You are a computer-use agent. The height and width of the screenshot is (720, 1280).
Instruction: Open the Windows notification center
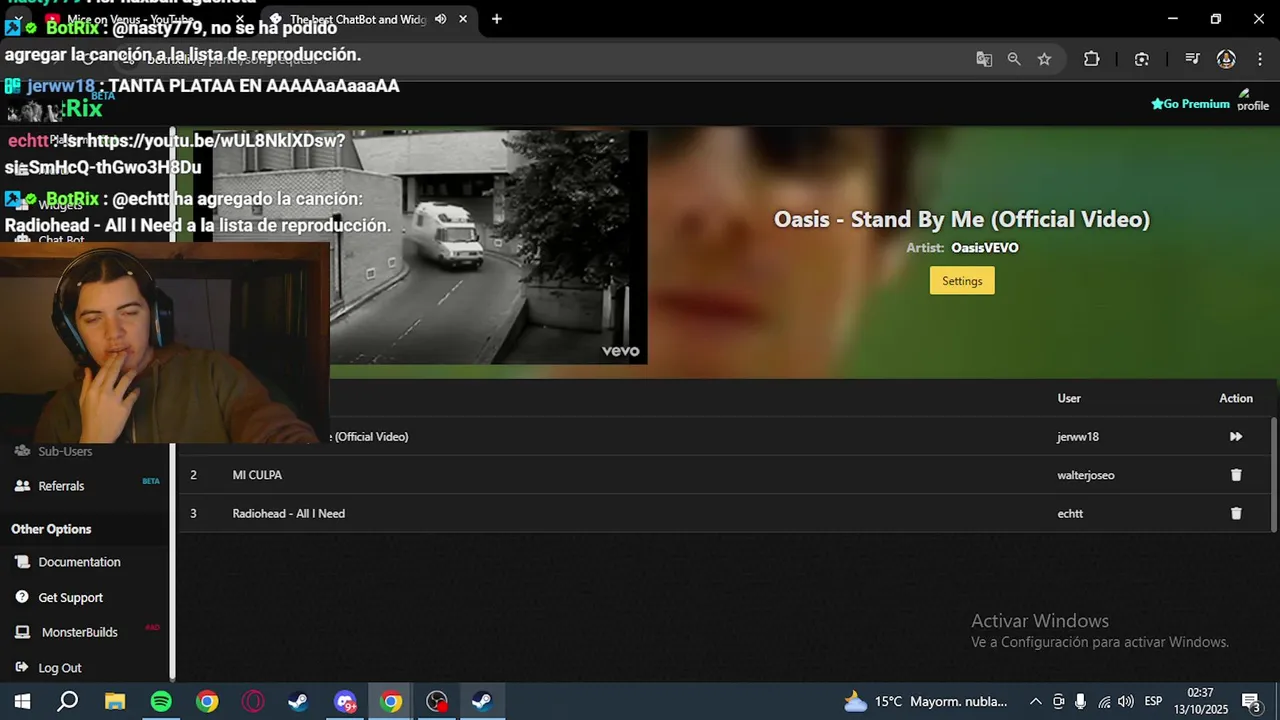click(1250, 702)
